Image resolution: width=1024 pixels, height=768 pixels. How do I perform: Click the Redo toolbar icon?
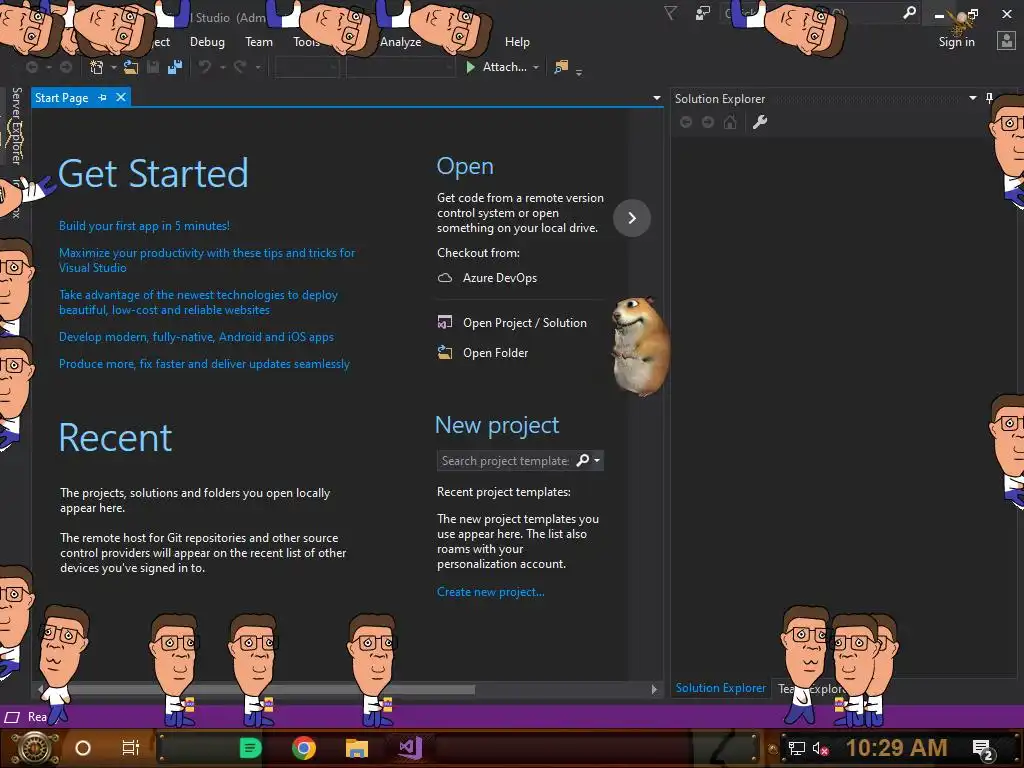[x=240, y=67]
